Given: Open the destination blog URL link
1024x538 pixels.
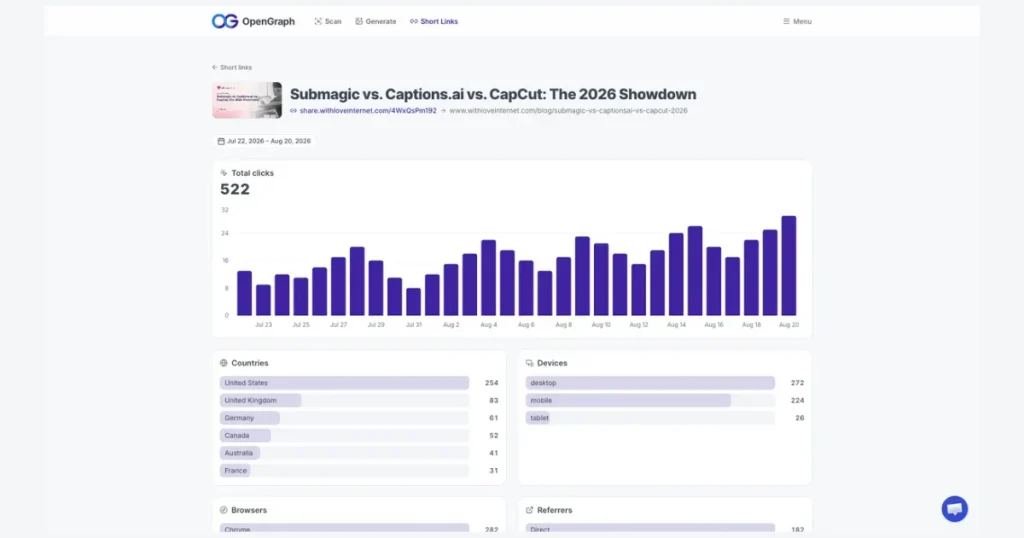Looking at the screenshot, I should click(x=568, y=111).
